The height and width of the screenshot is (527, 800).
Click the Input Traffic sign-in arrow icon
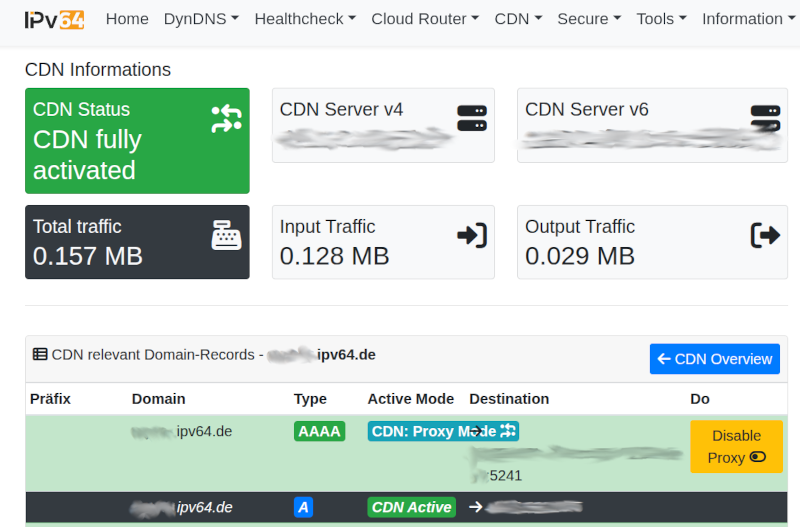[471, 236]
